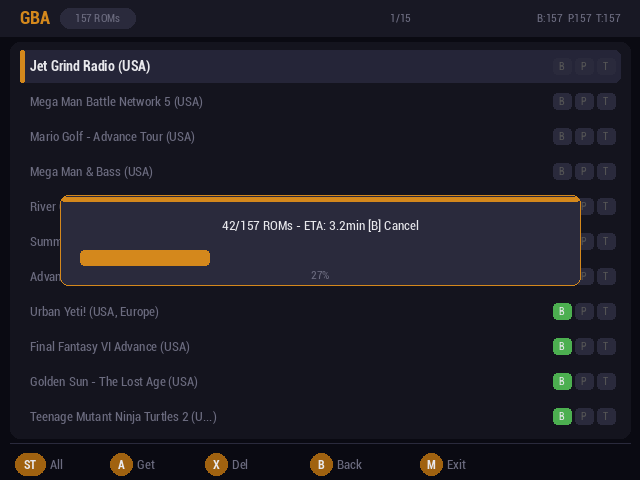Click the A button icon for Get
Image resolution: width=640 pixels, height=480 pixels.
pos(122,464)
